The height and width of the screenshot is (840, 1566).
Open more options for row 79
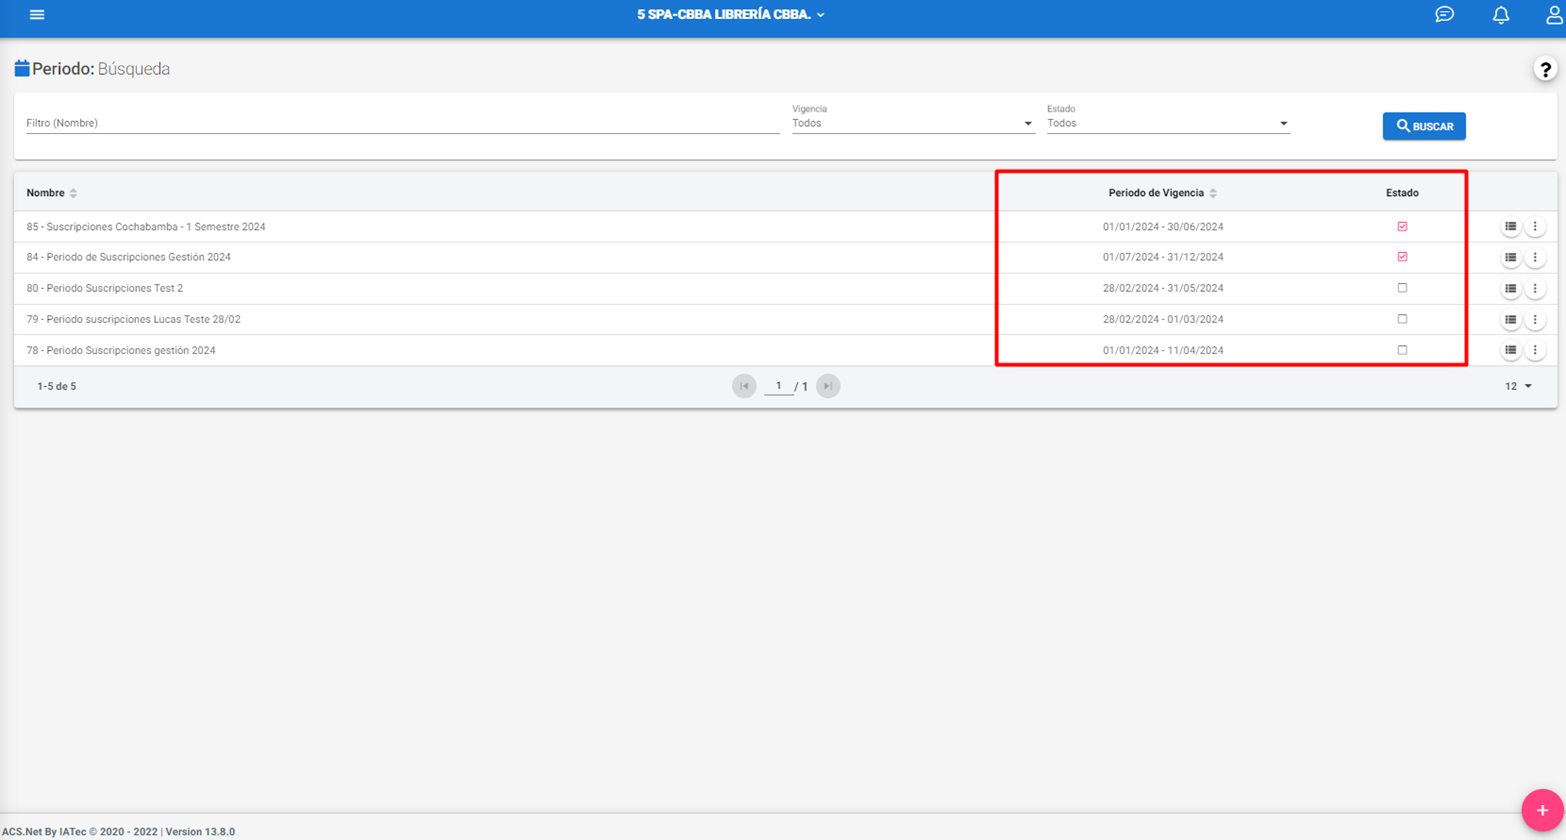click(x=1535, y=320)
